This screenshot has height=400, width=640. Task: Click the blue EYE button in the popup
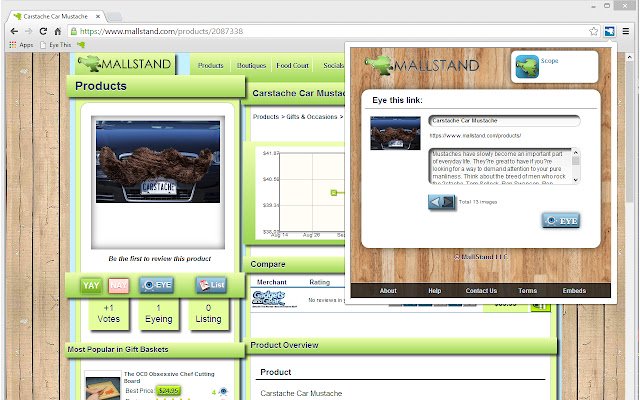(x=561, y=221)
